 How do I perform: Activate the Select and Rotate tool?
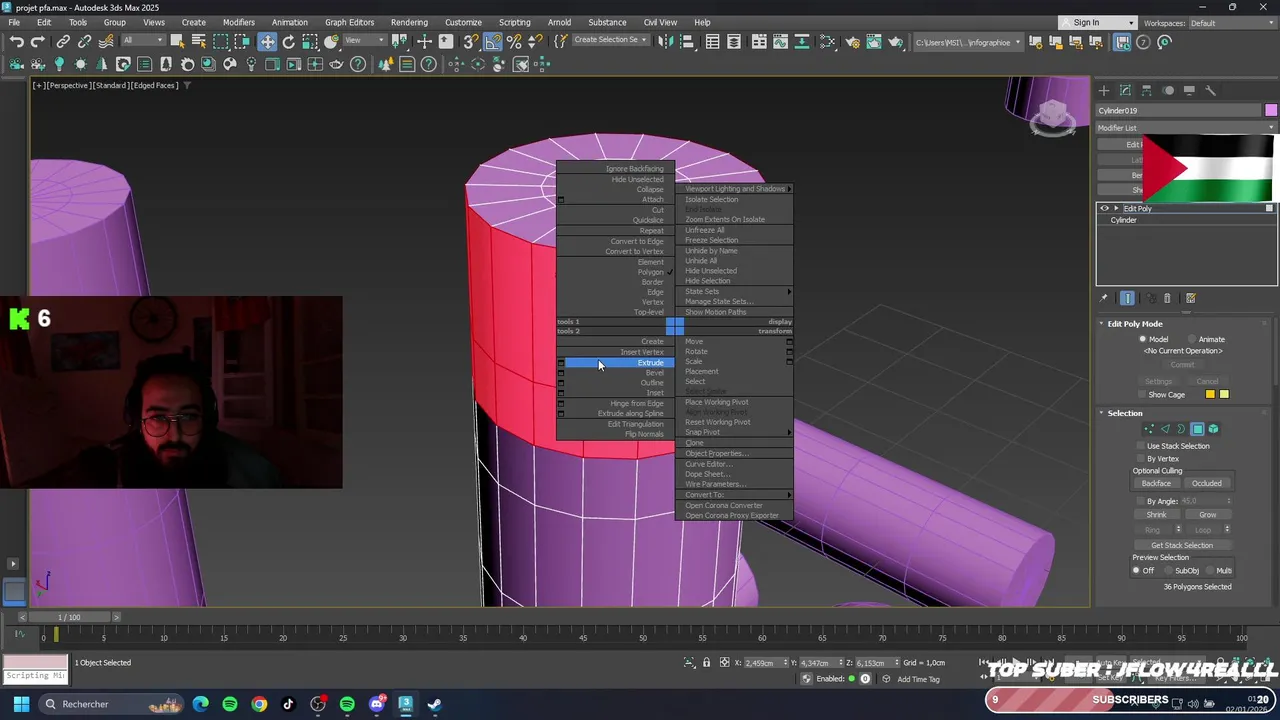click(289, 42)
